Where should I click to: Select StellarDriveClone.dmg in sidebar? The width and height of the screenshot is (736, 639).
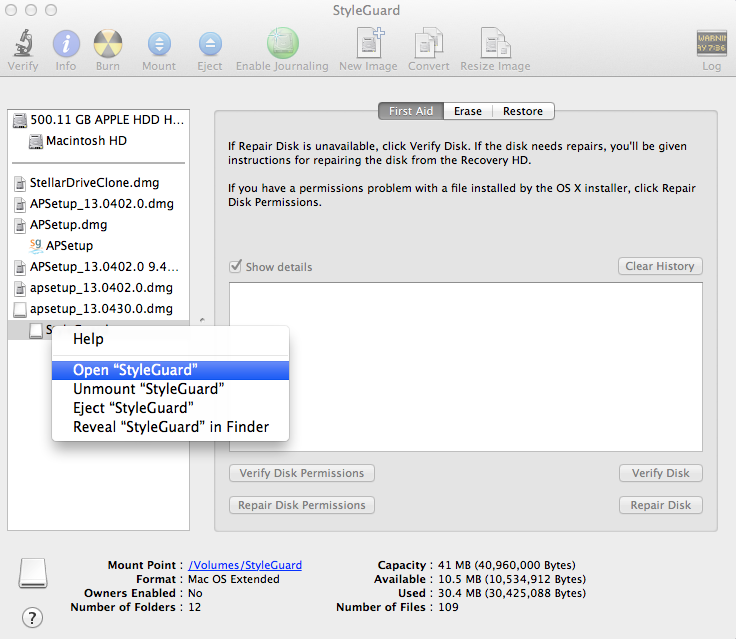99,183
